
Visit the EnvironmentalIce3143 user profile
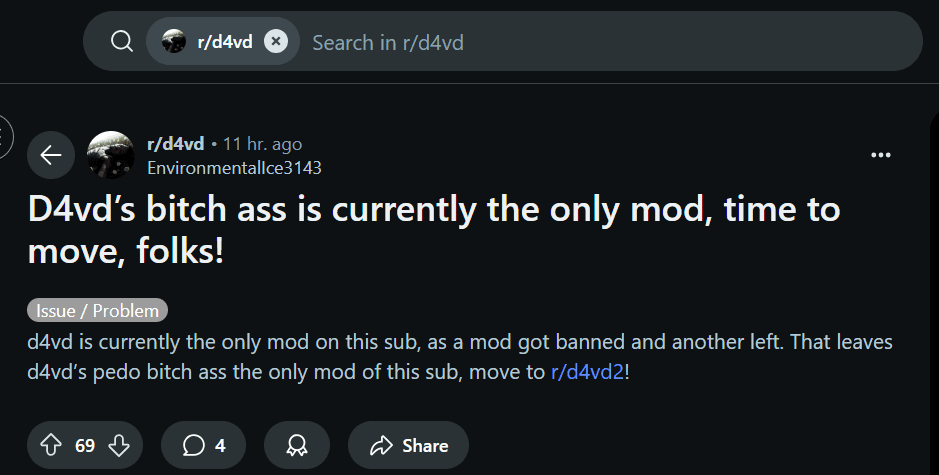pyautogui.click(x=234, y=168)
